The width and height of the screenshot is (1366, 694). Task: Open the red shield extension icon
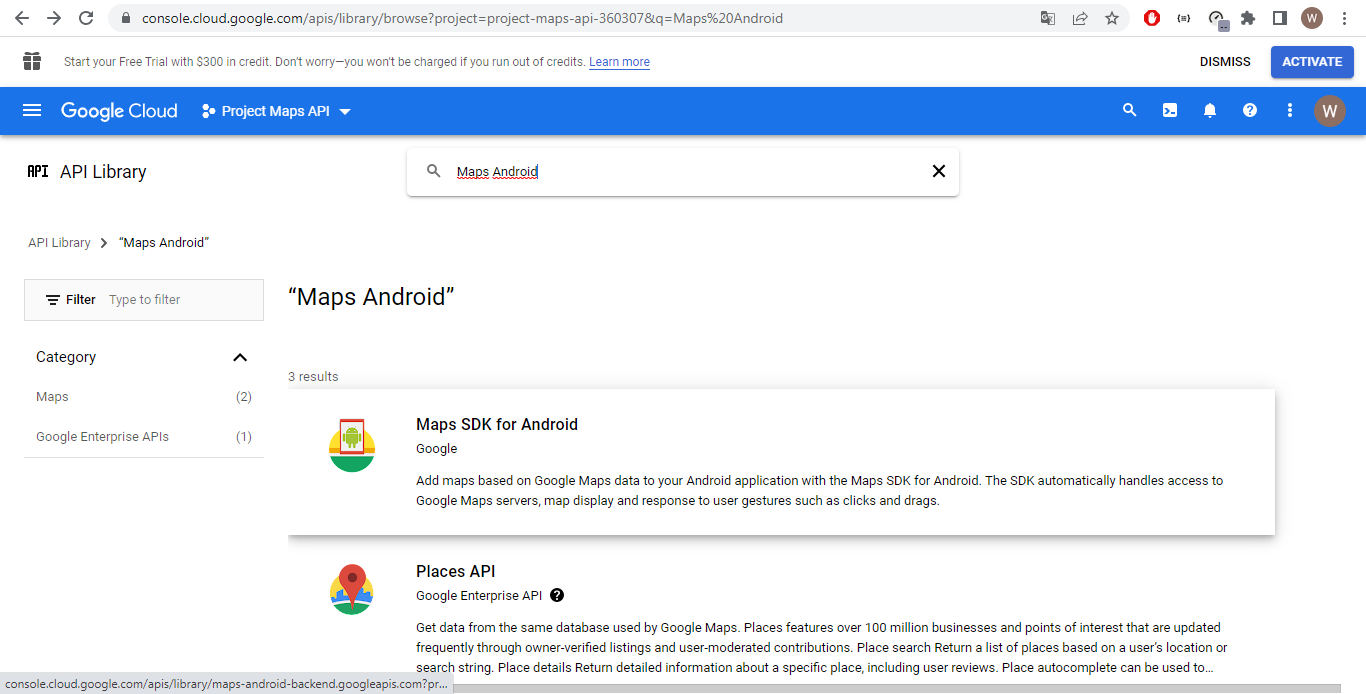point(1152,18)
